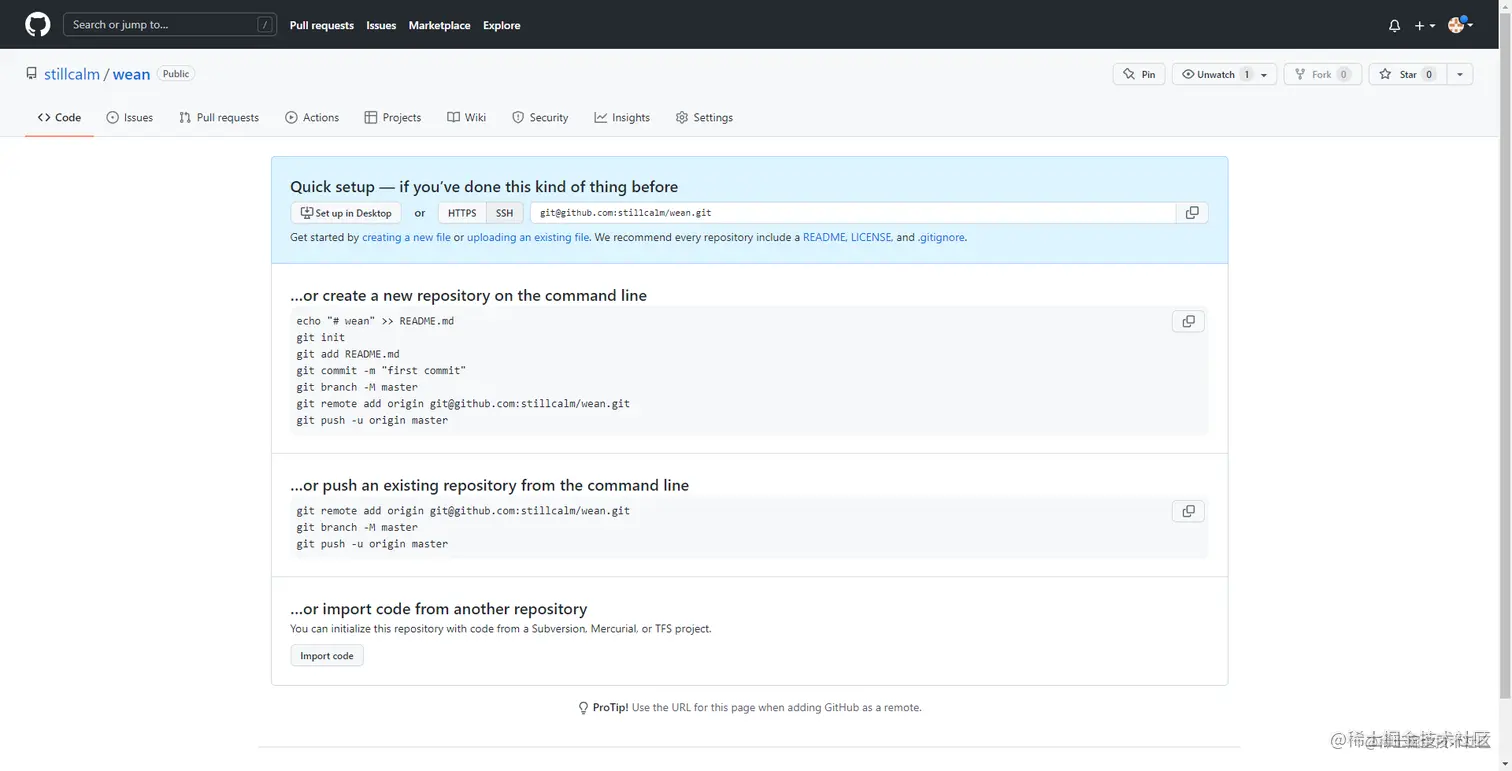Screen dimensions: 1512x771
Task: Open the Security tab
Action: tap(540, 117)
